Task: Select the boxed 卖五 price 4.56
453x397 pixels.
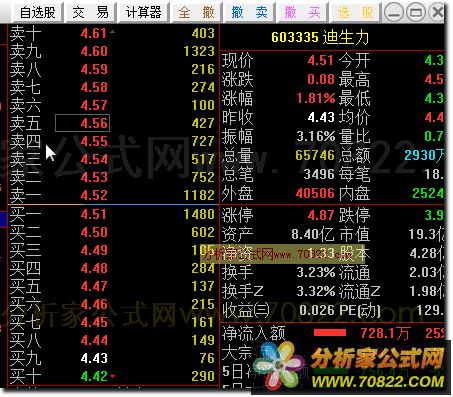Action: point(82,123)
